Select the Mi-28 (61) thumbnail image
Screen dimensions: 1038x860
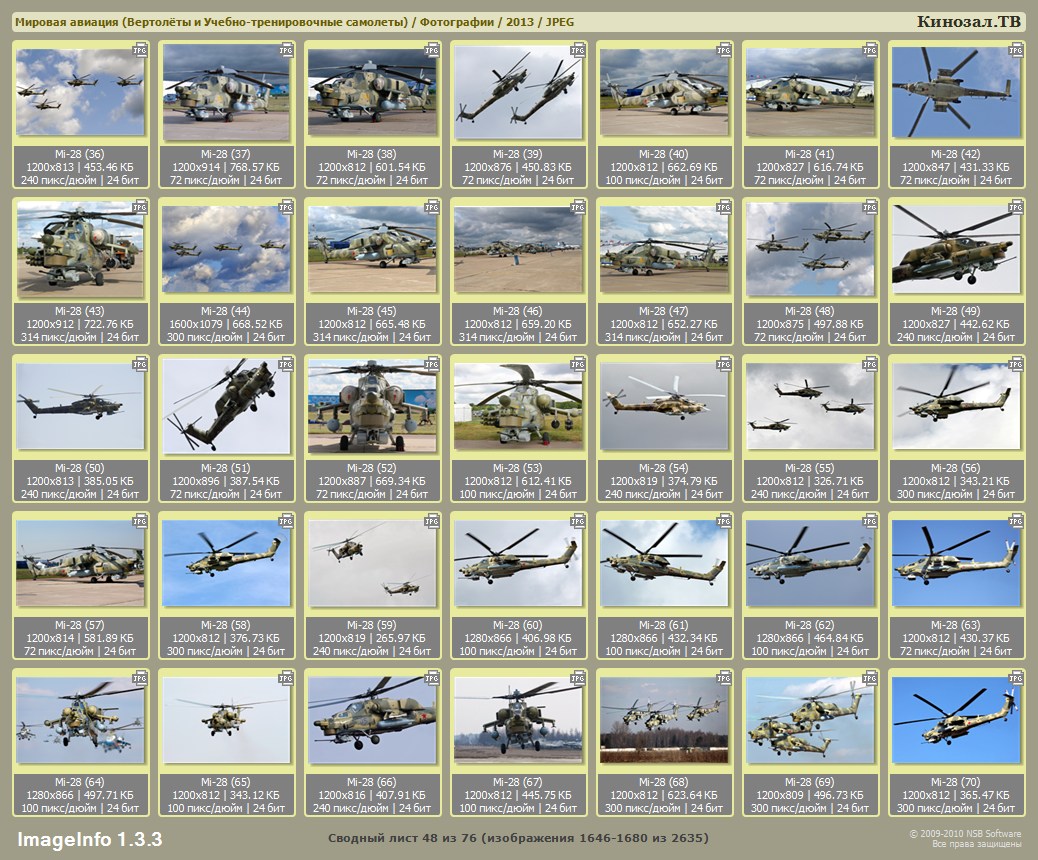point(664,563)
